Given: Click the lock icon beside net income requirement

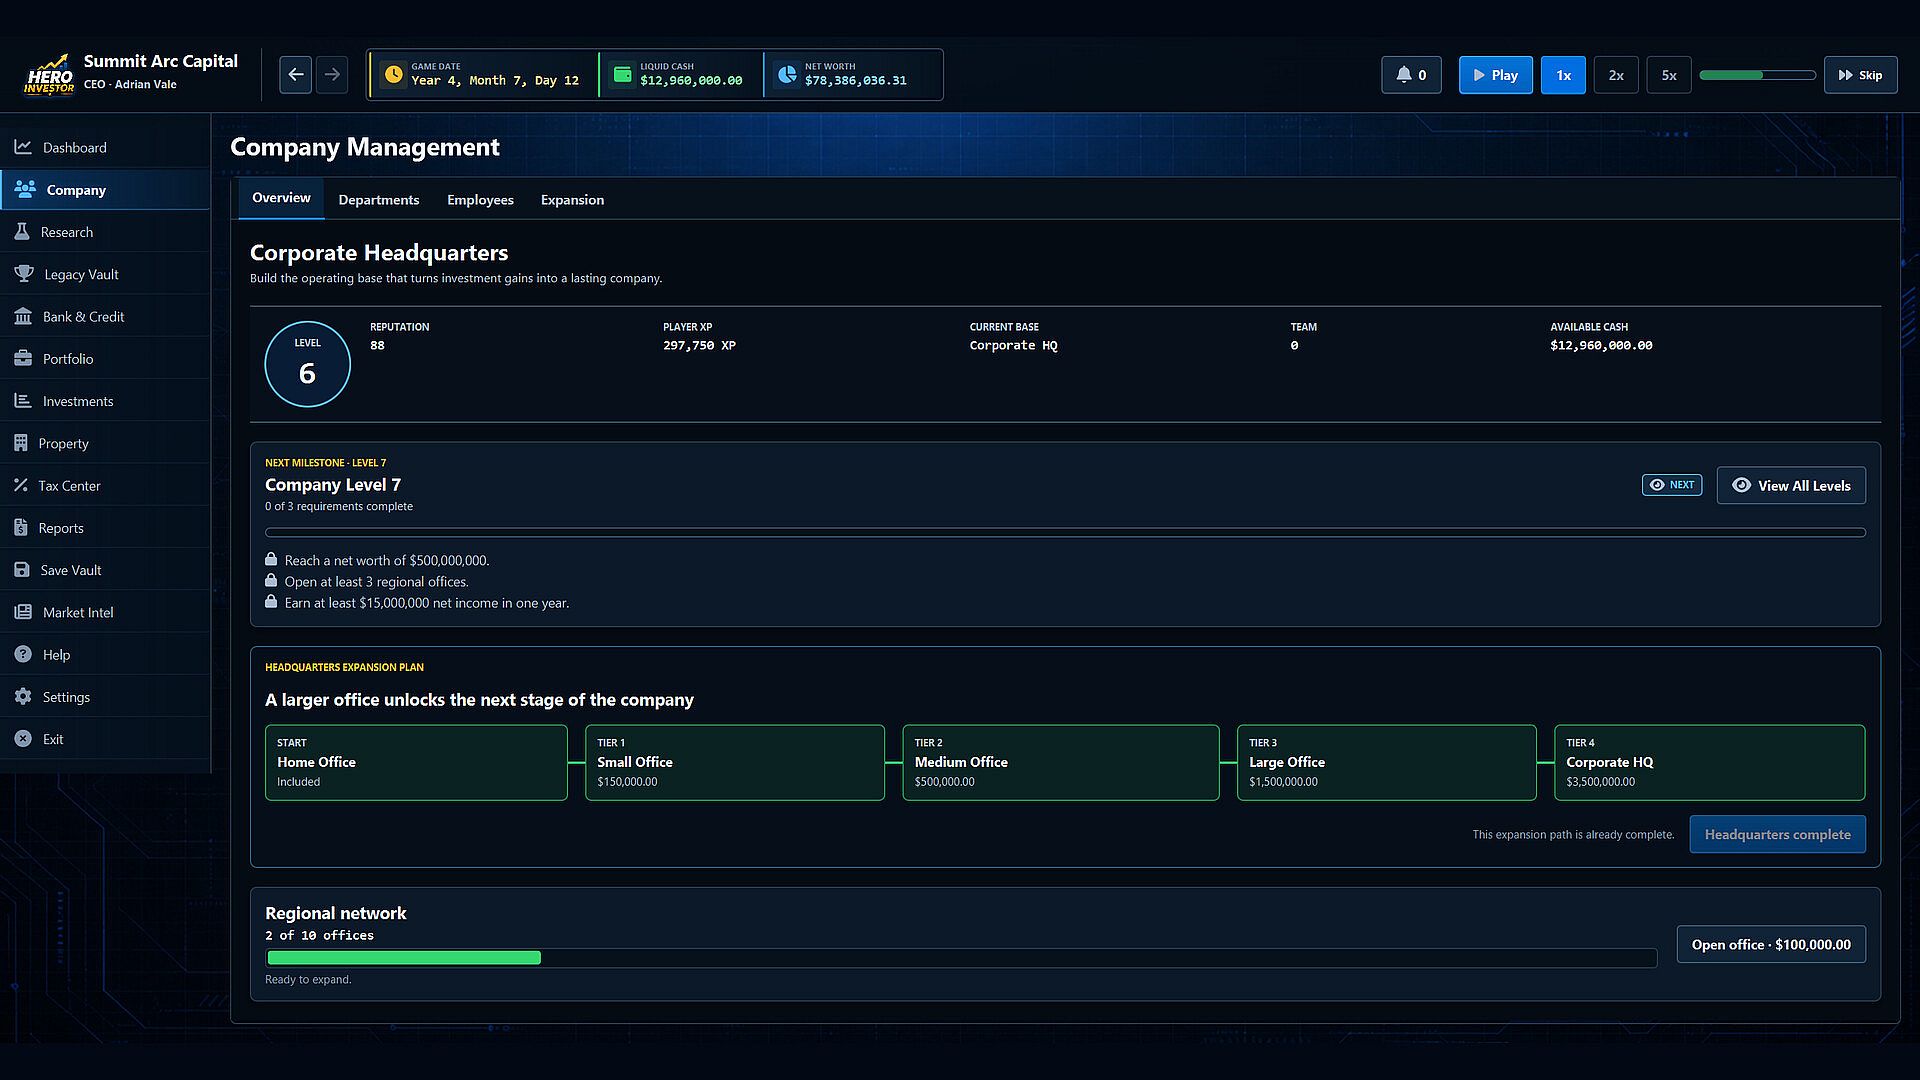Looking at the screenshot, I should click(x=271, y=601).
